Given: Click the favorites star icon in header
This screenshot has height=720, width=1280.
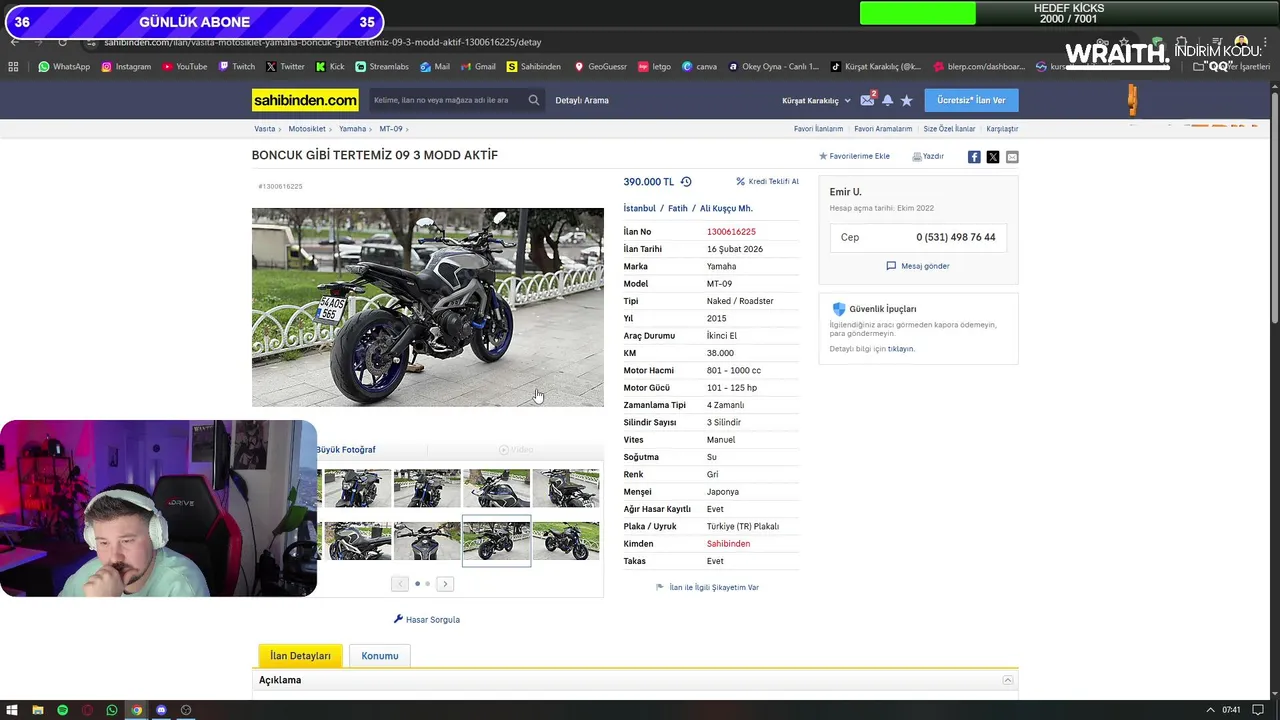Looking at the screenshot, I should (906, 100).
